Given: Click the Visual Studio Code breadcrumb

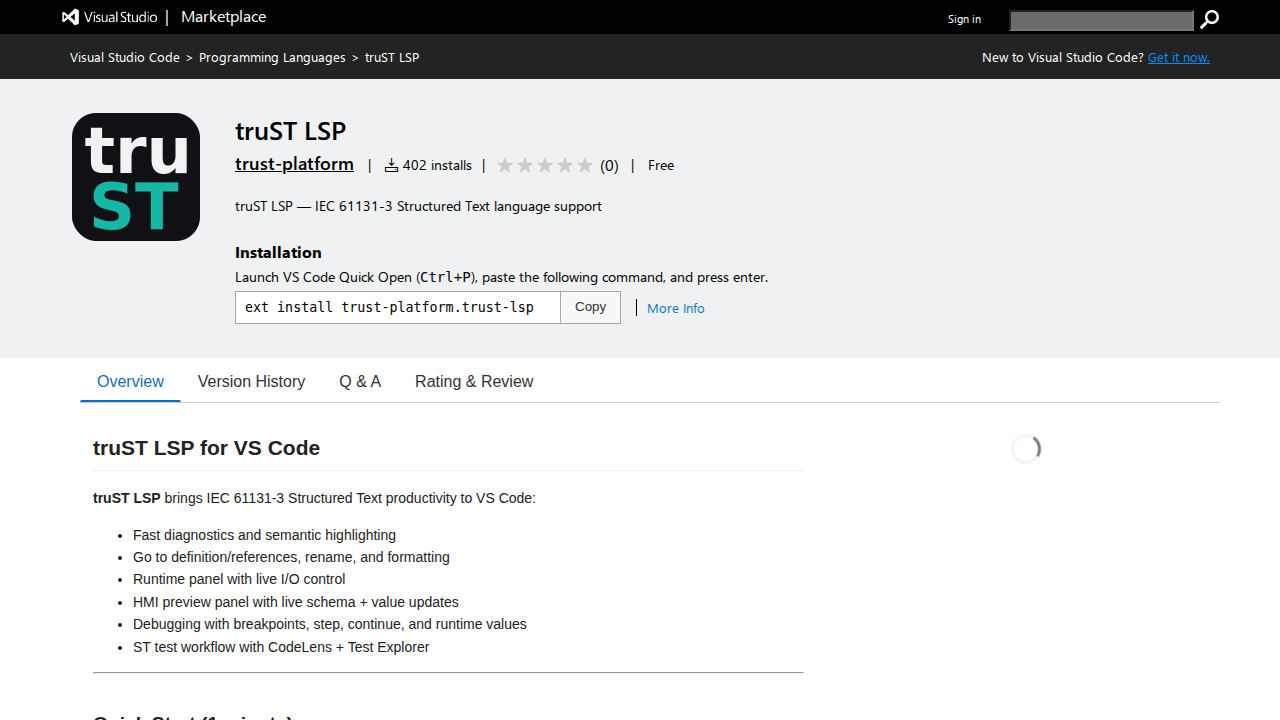Looking at the screenshot, I should click(x=124, y=57).
